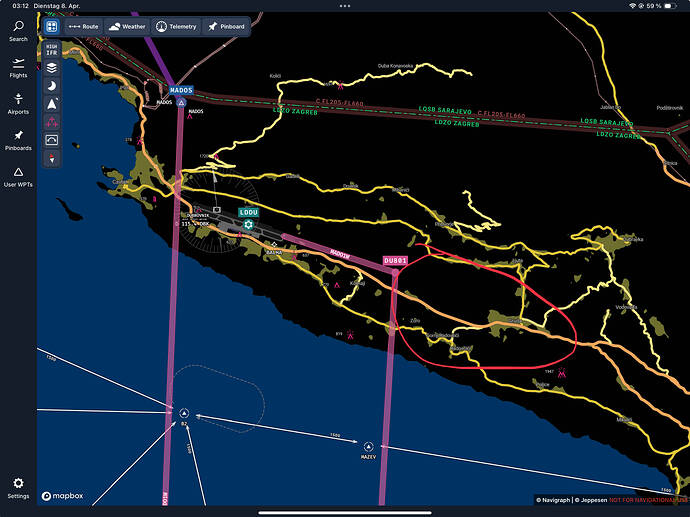Open the Telemetry tab
This screenshot has height=517, width=690.
pos(176,26)
